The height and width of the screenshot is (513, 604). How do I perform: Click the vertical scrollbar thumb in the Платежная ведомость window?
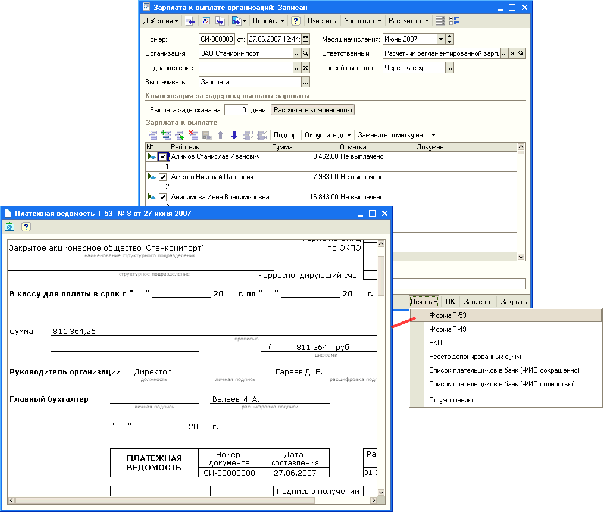[x=381, y=276]
